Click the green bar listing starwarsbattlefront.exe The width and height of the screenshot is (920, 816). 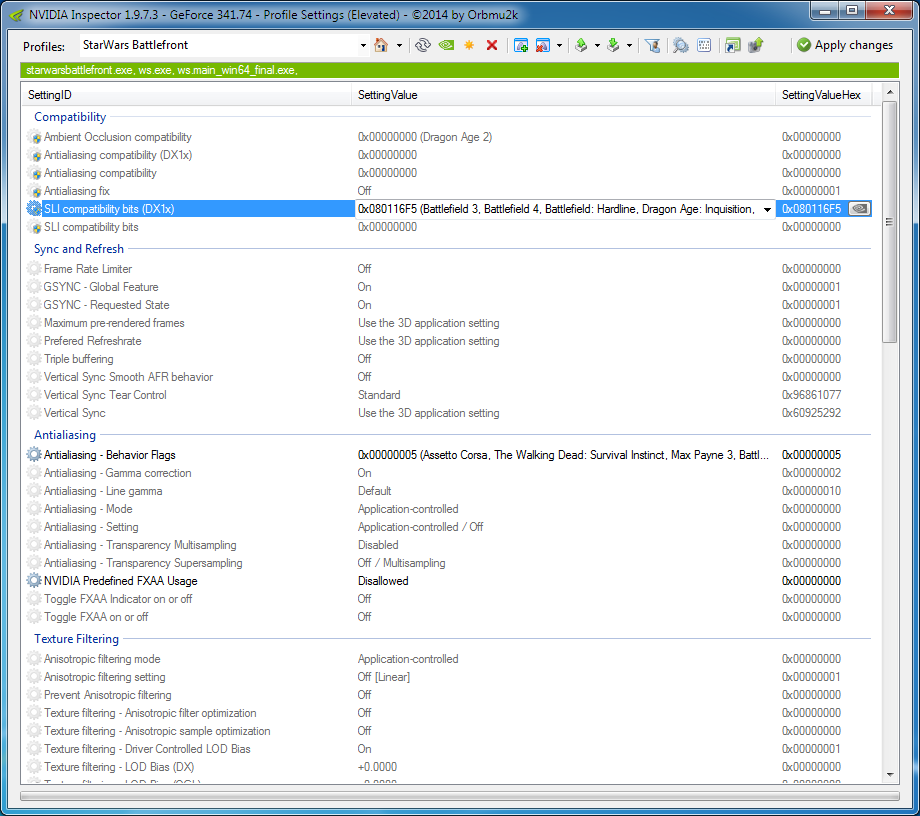click(x=459, y=70)
